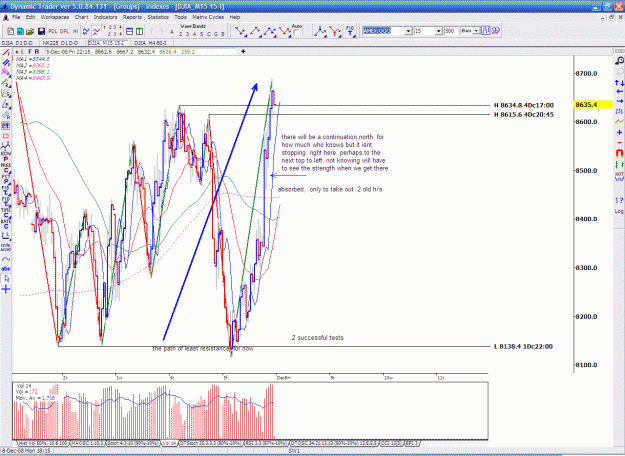Viewport: 625px width, 456px height.
Task: Click the blue right arrow icon
Action: tap(619, 101)
